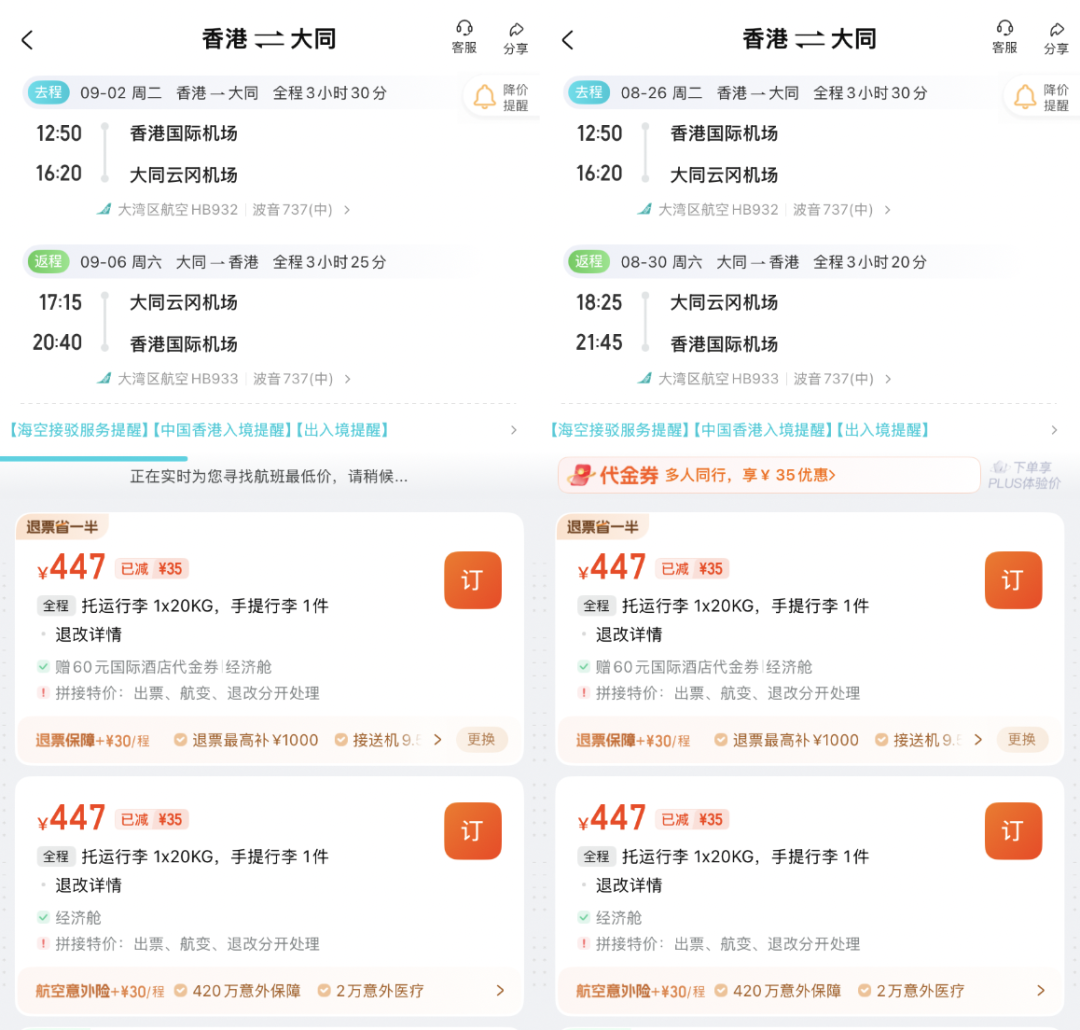Tap the loading bar 正在实时为您寻找航班最低价
Screen dimensions: 1080x1030
click(x=268, y=475)
